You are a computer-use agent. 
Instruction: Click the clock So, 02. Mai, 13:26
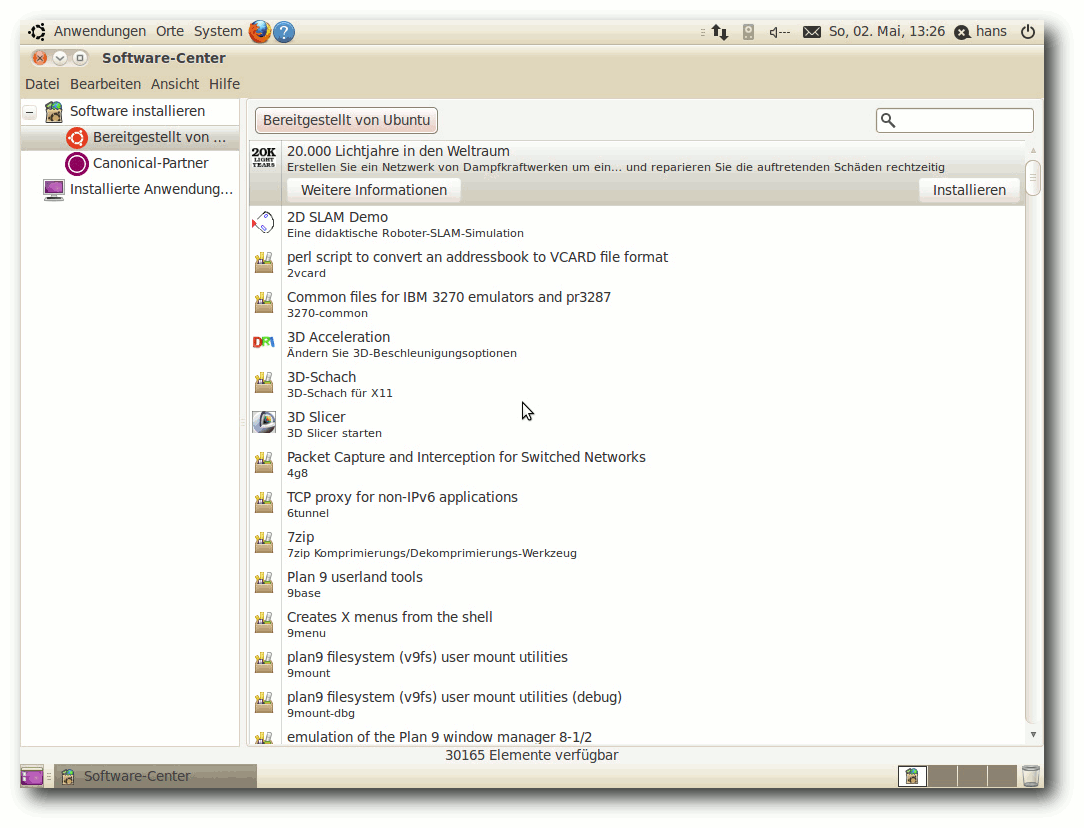[x=886, y=32]
